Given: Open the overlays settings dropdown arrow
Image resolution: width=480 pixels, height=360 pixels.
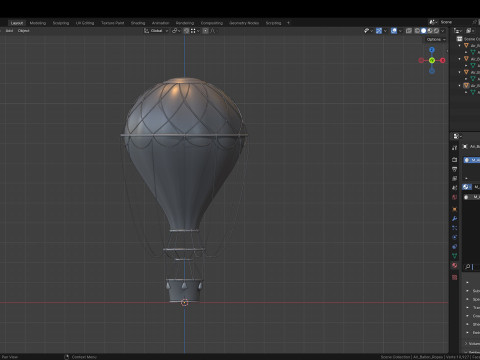Looking at the screenshot, I should point(400,31).
